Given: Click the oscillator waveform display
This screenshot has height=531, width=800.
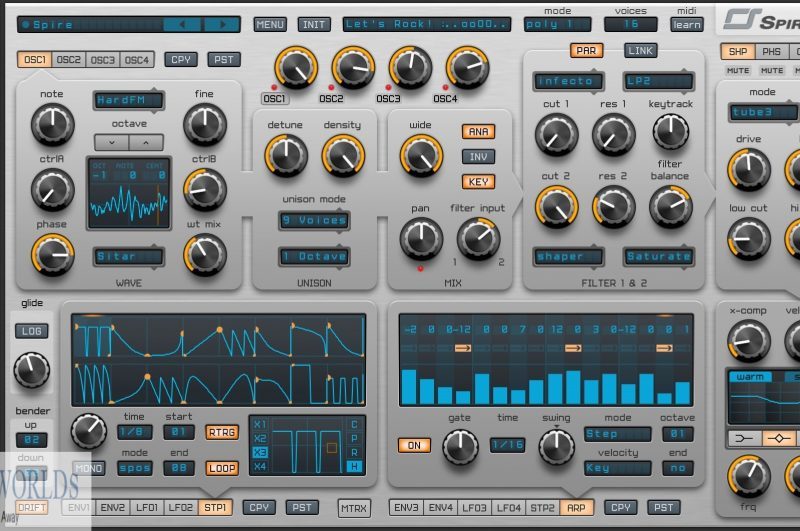Looking at the screenshot, I should (x=129, y=193).
